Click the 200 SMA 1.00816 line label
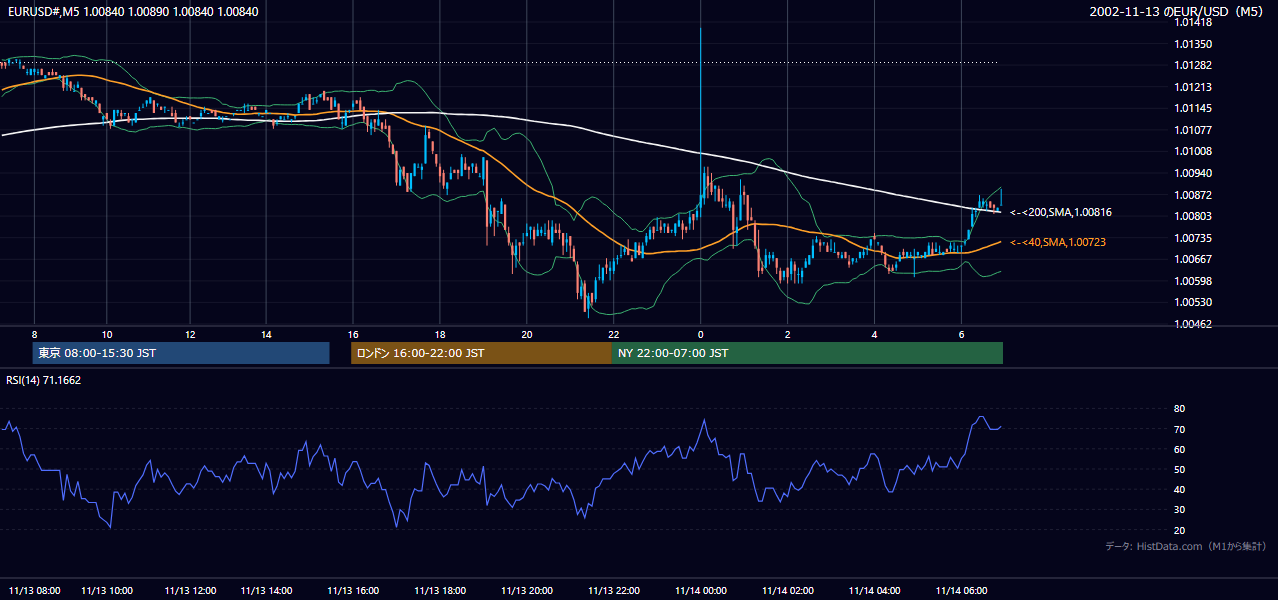The width and height of the screenshot is (1278, 600). pos(1061,212)
